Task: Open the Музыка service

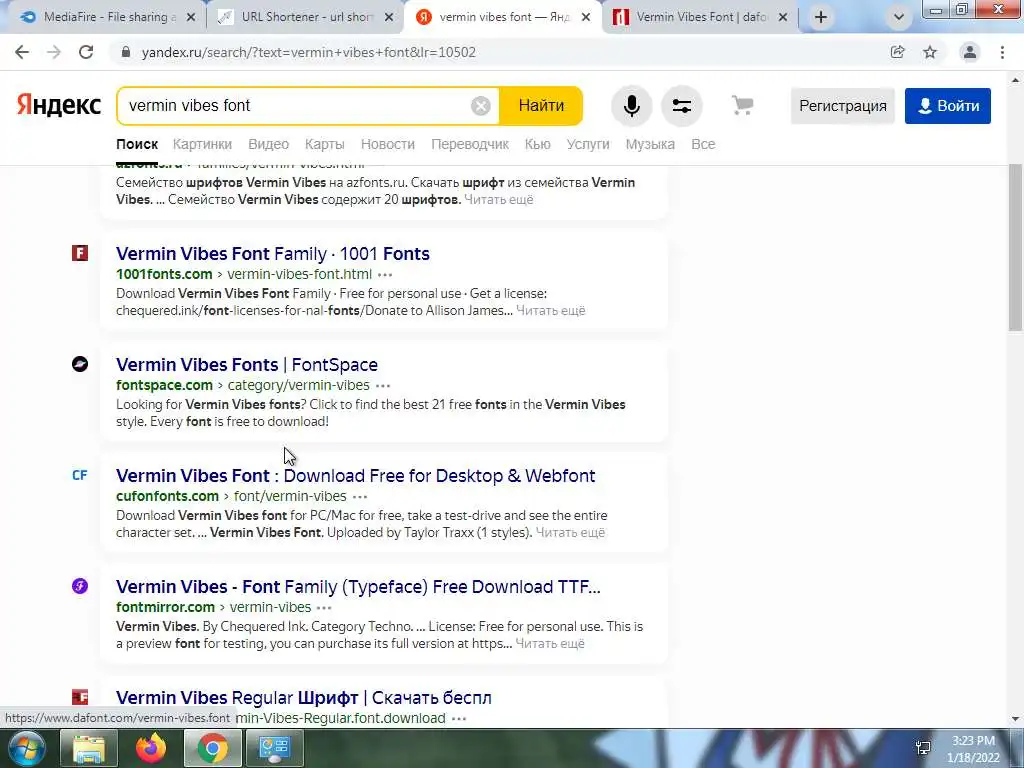Action: click(650, 144)
